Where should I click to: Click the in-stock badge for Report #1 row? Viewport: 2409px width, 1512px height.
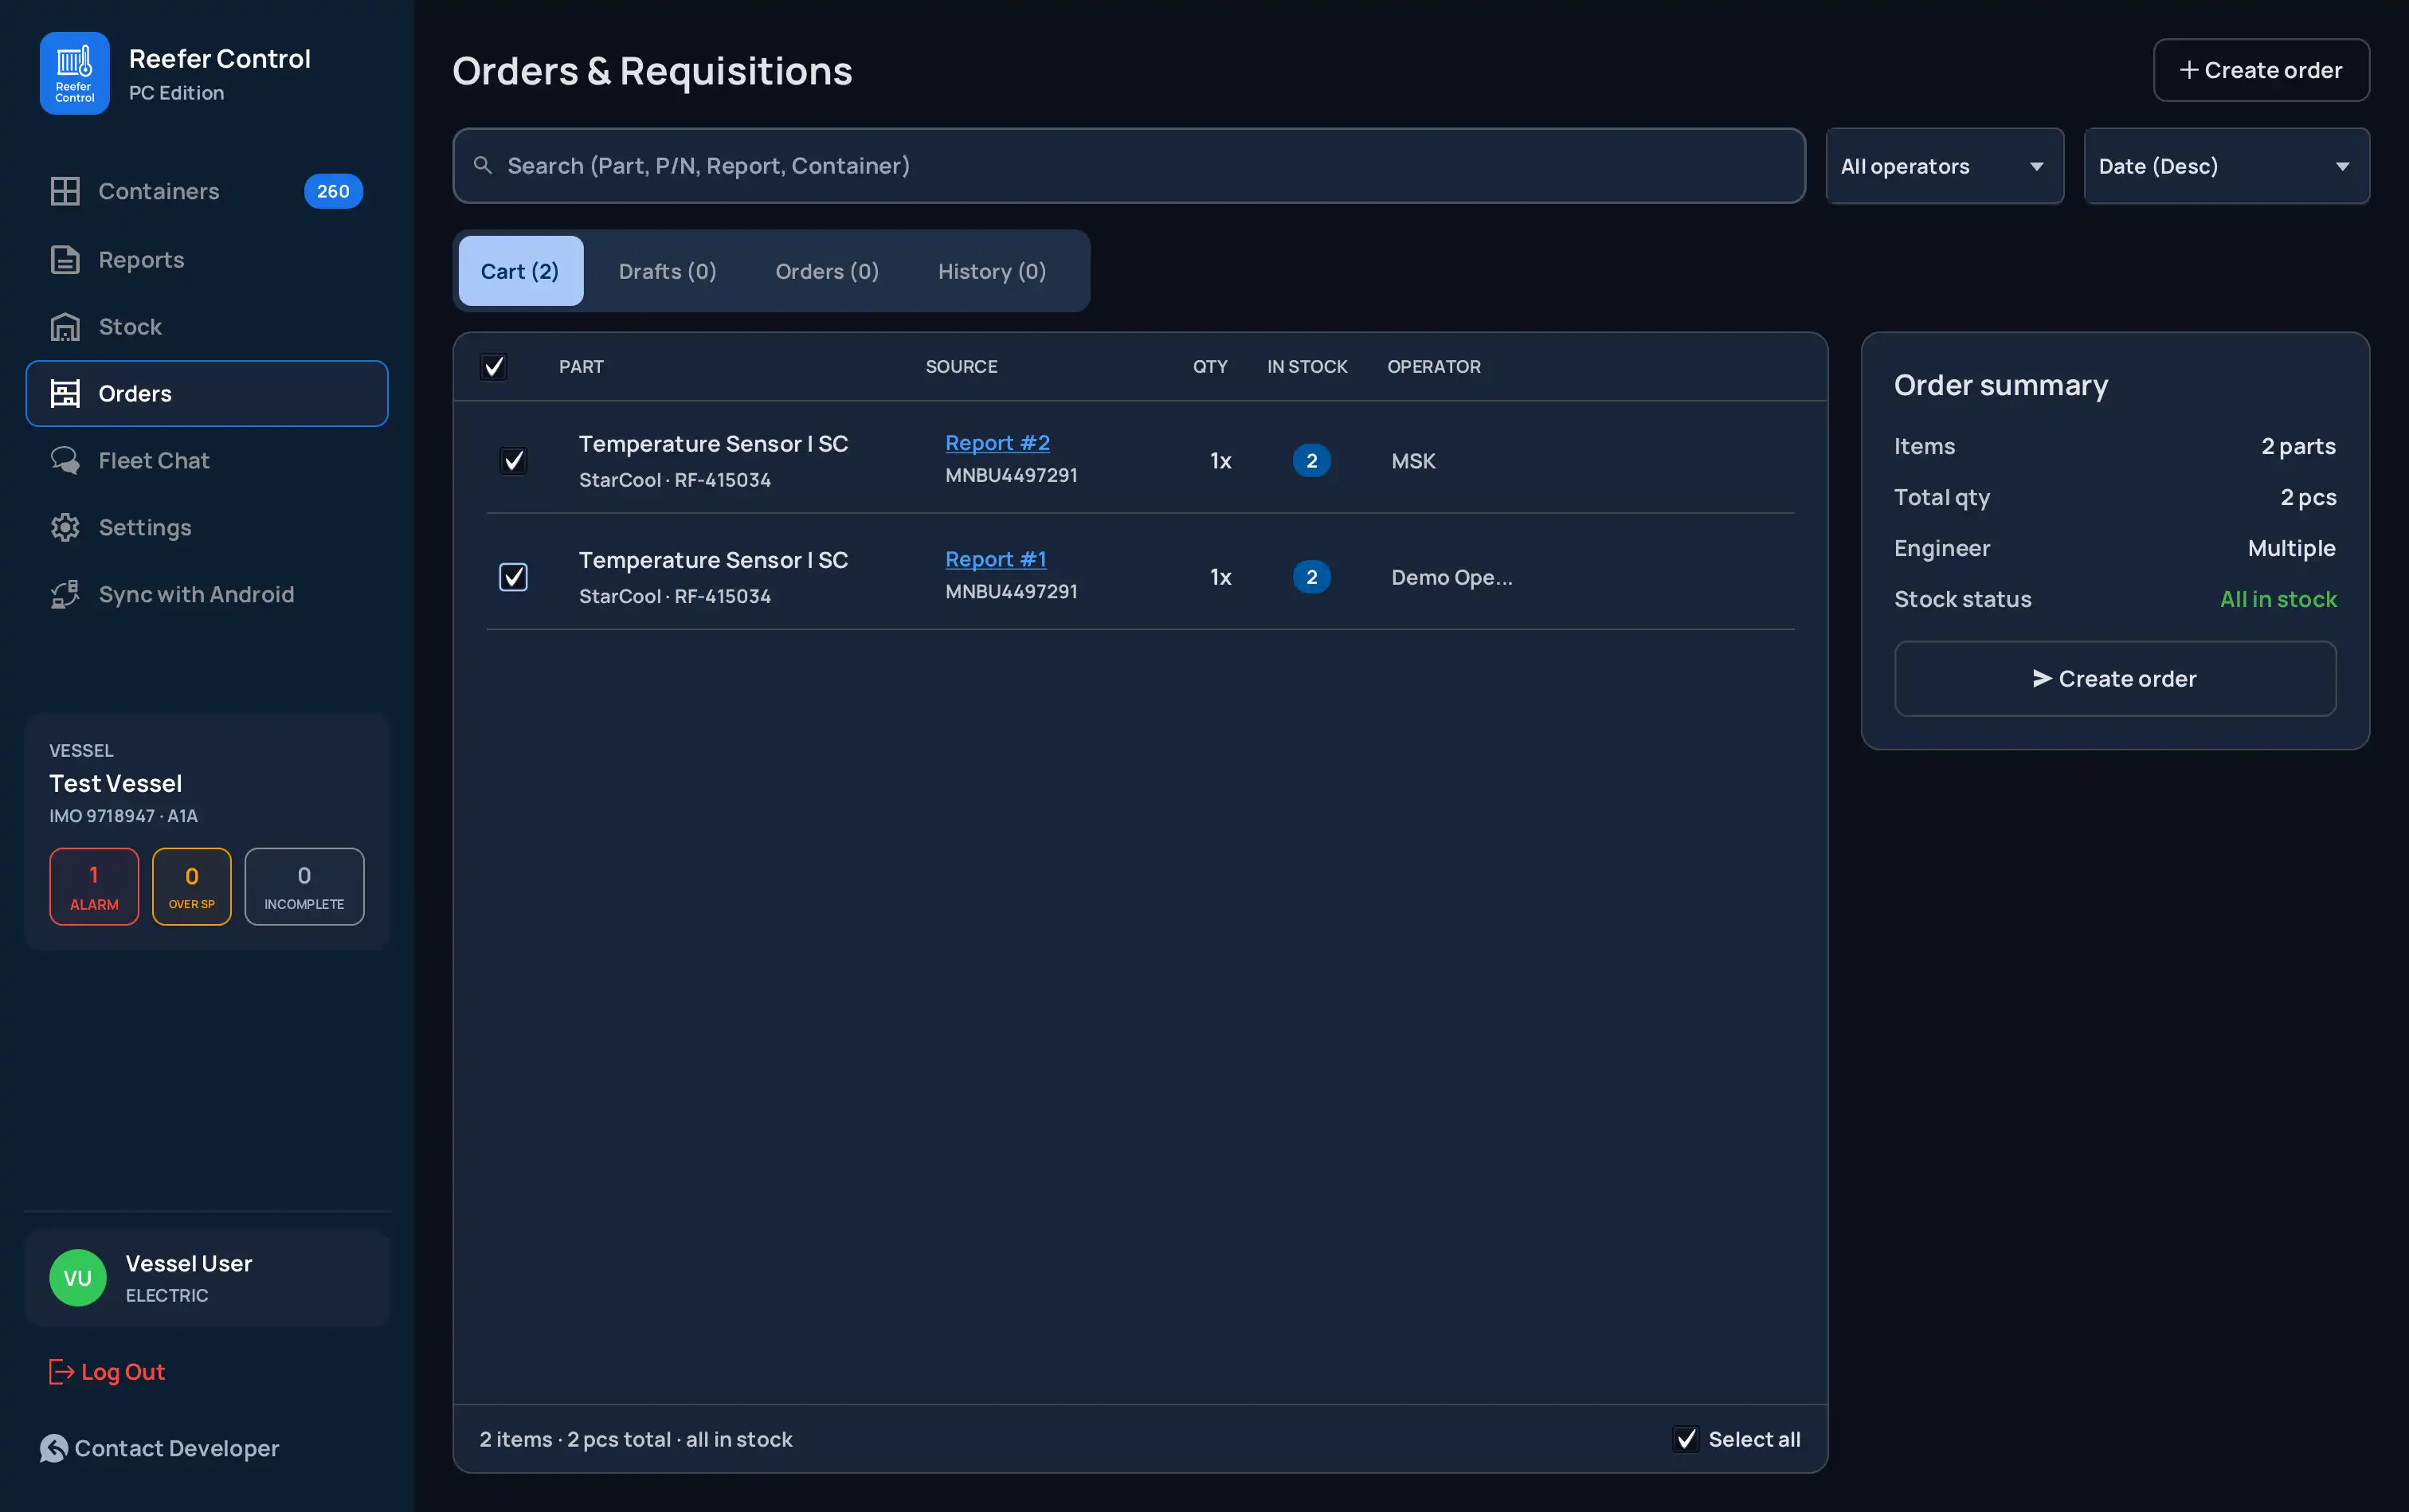(1311, 577)
